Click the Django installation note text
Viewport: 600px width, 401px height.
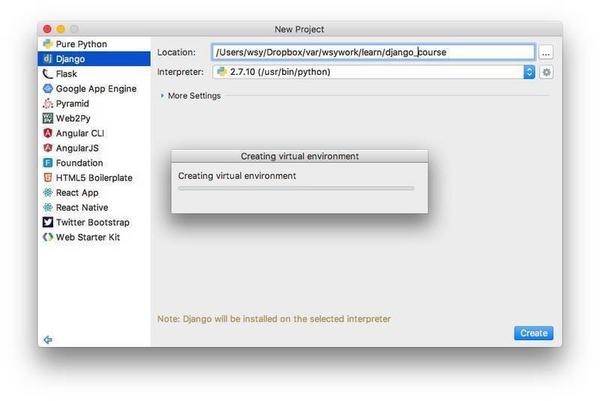pyautogui.click(x=274, y=319)
